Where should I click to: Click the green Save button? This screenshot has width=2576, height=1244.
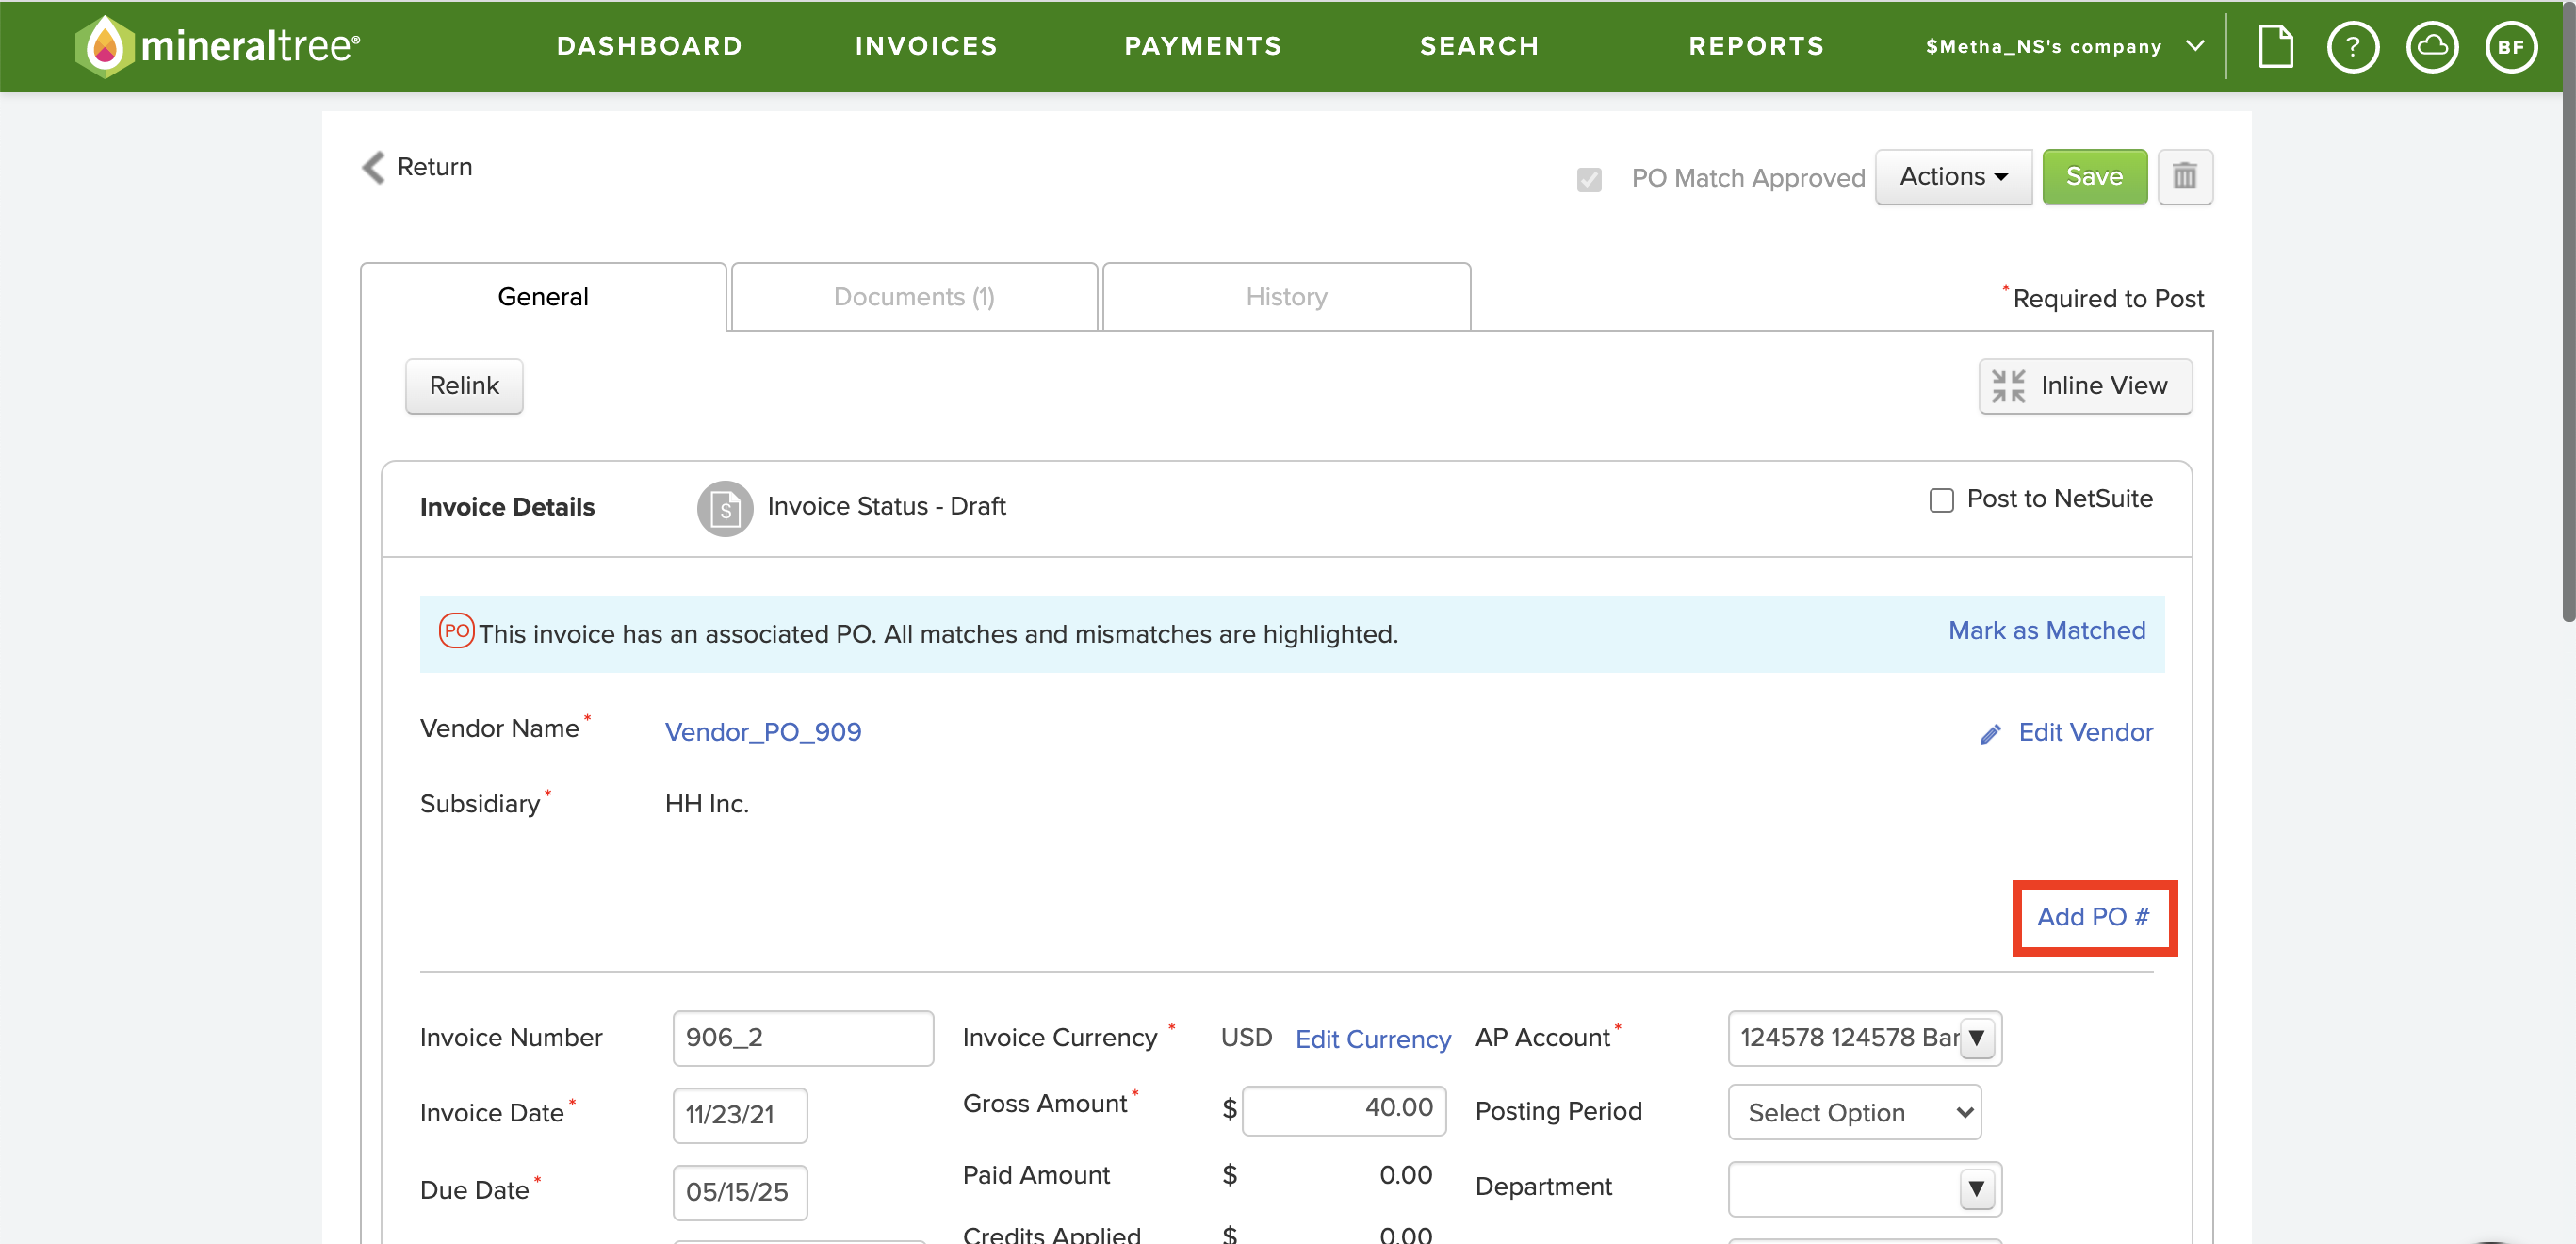[x=2093, y=177]
